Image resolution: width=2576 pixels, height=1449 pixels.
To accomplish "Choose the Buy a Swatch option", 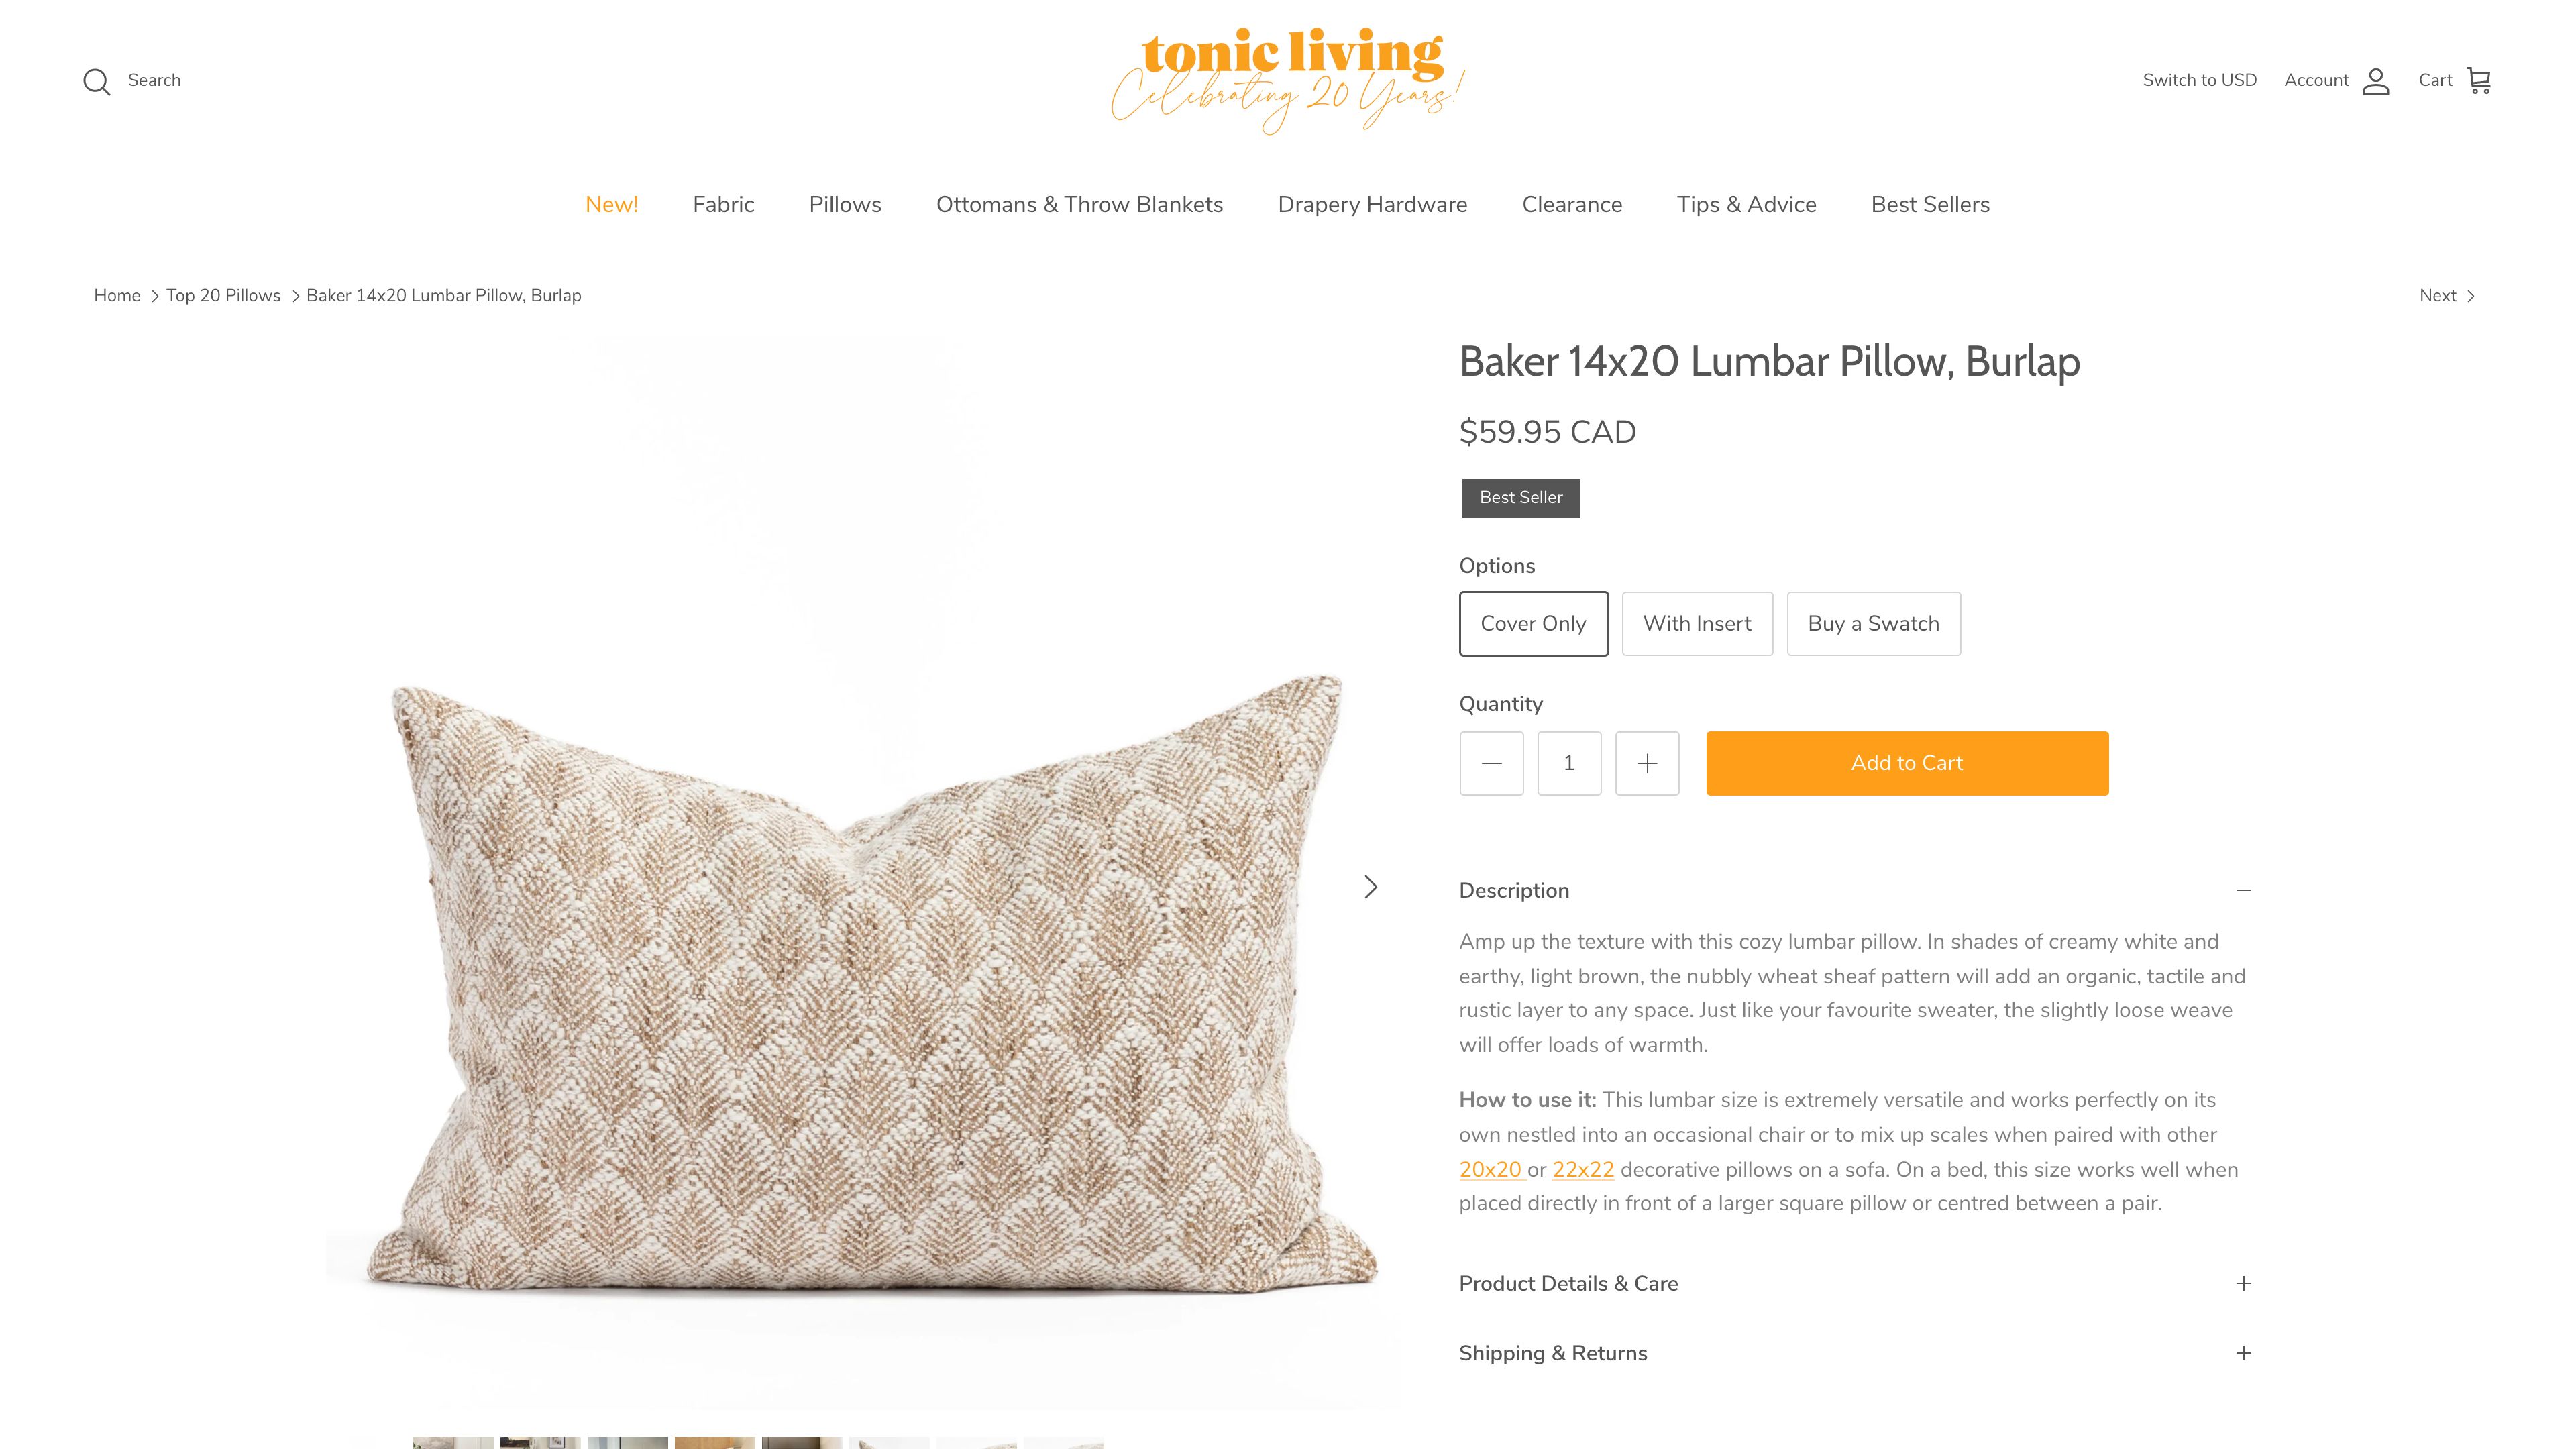I will (1873, 624).
